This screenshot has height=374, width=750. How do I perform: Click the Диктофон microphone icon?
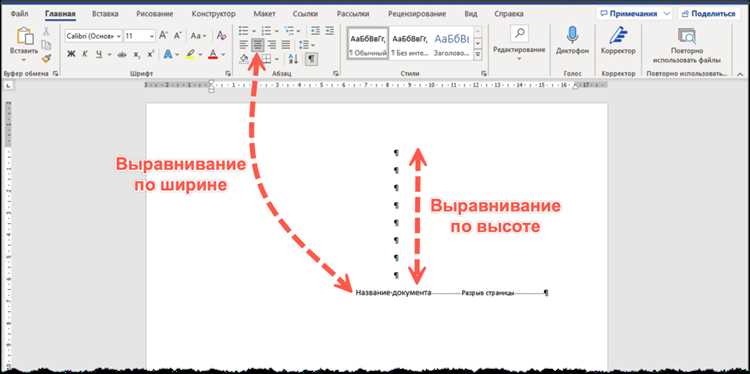point(572,35)
